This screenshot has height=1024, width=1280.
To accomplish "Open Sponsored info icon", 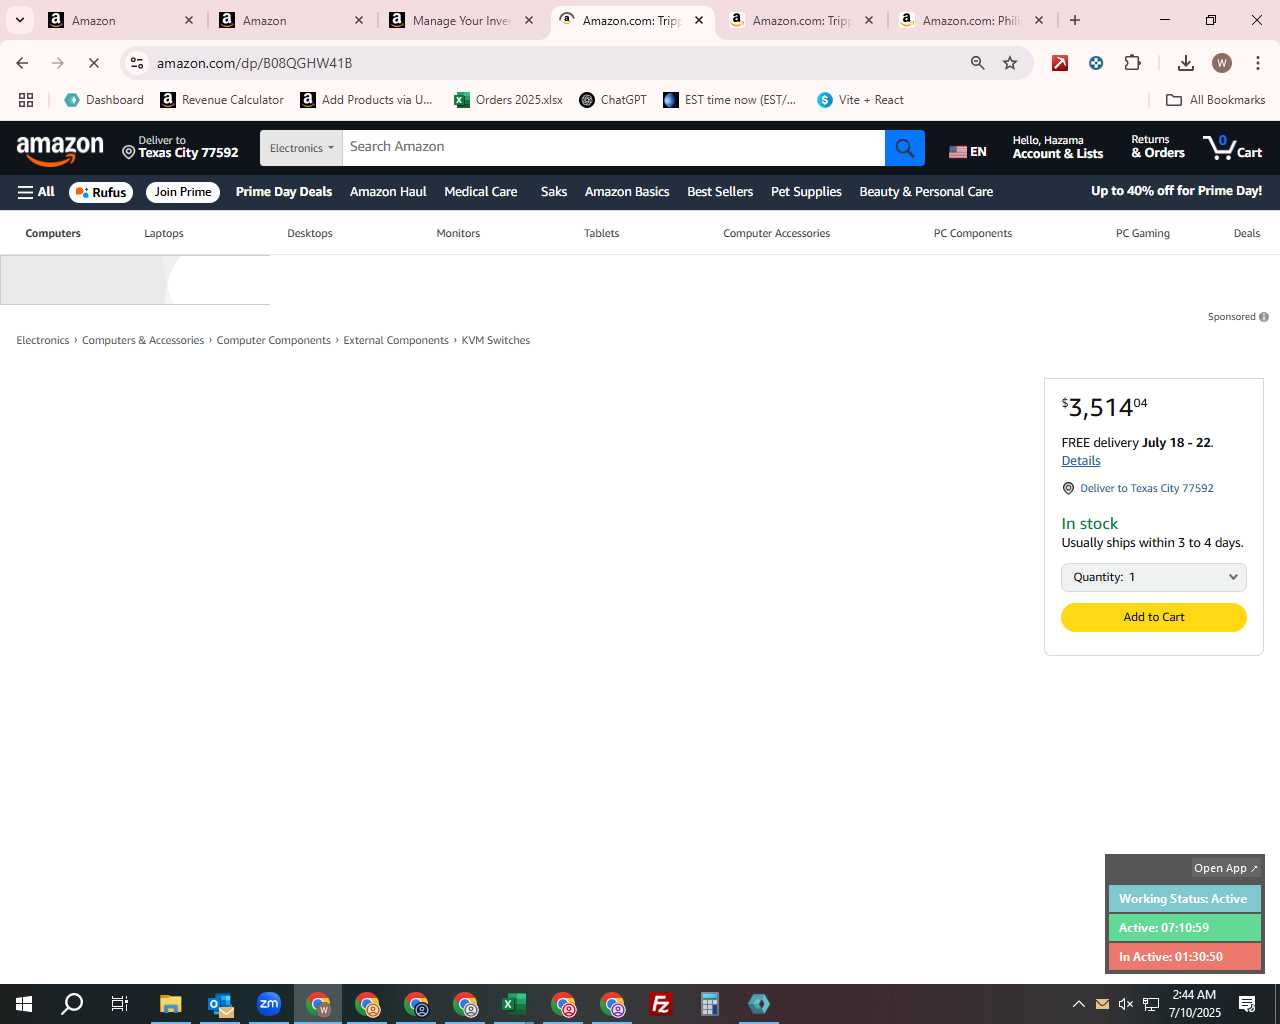I will tap(1264, 317).
